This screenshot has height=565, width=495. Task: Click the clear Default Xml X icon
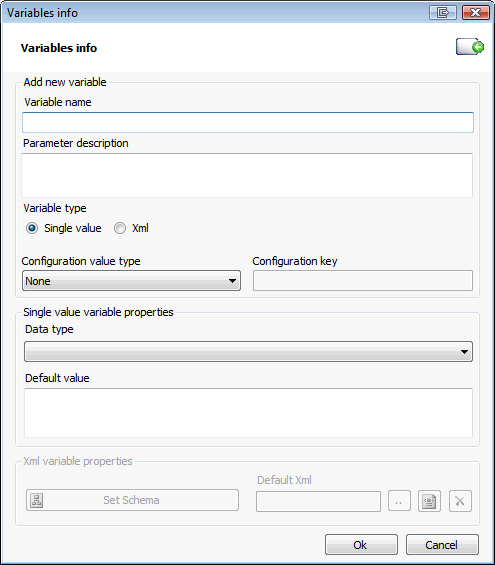coord(460,501)
